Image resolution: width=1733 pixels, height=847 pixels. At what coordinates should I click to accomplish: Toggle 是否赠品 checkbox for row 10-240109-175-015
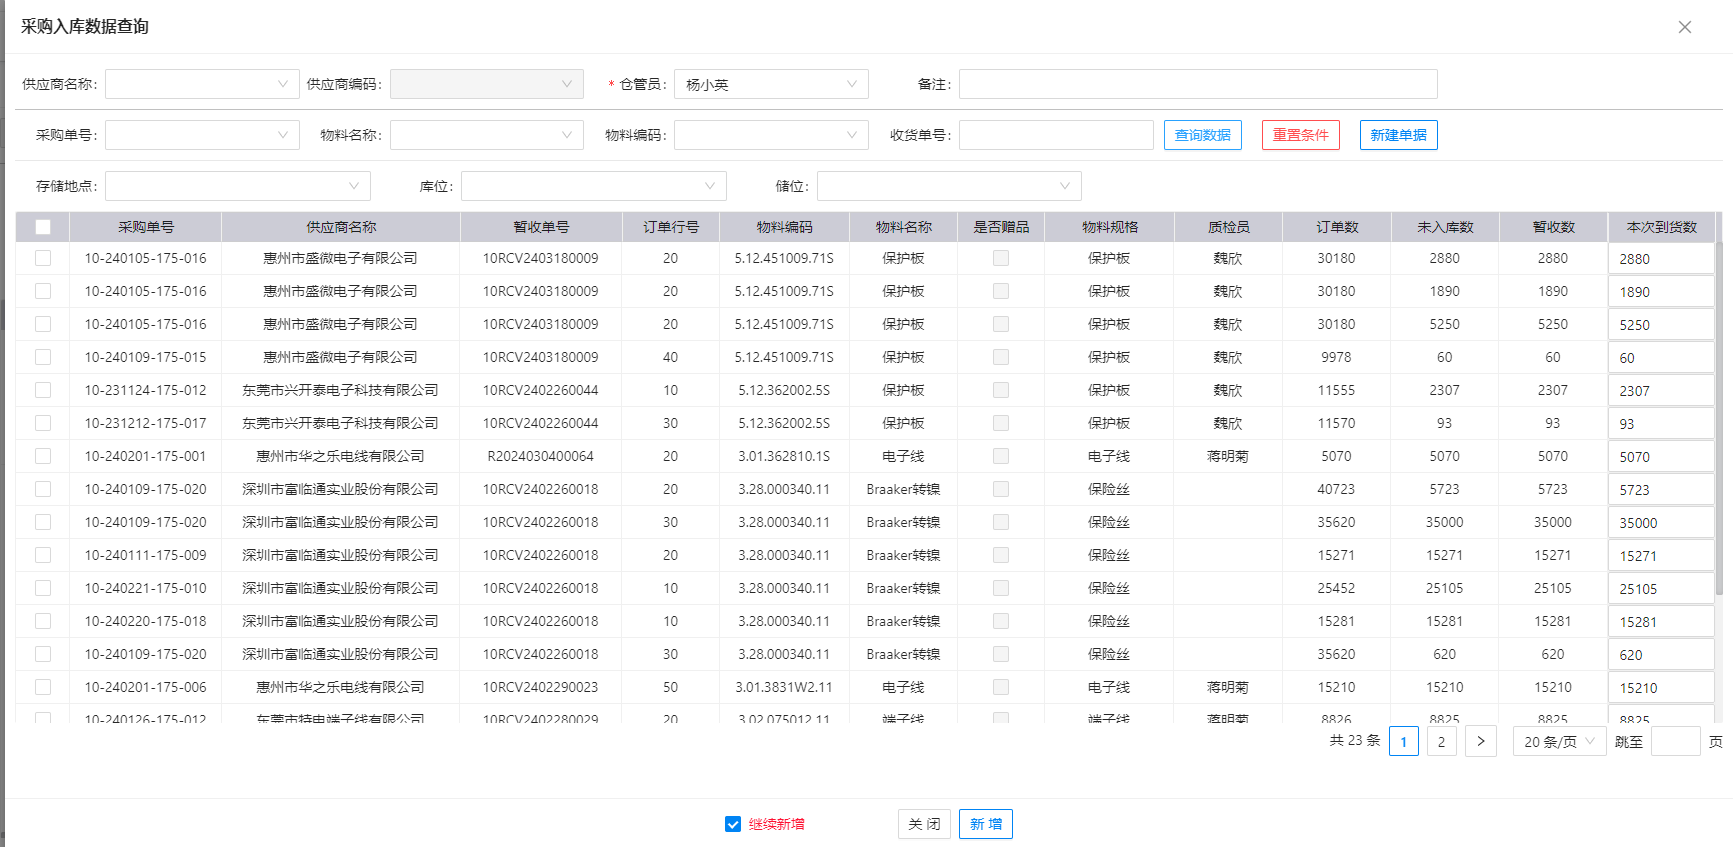click(x=1001, y=357)
